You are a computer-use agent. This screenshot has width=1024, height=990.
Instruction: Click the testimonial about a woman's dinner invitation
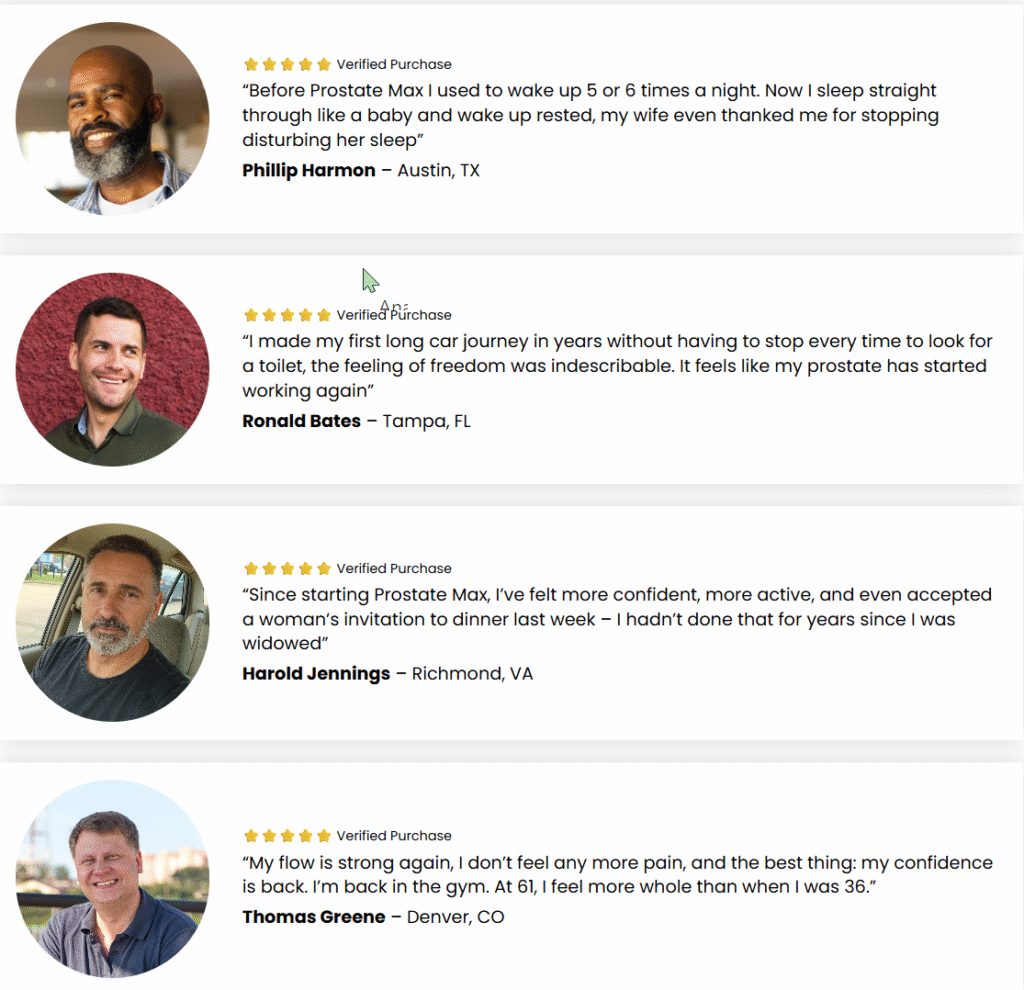click(616, 619)
